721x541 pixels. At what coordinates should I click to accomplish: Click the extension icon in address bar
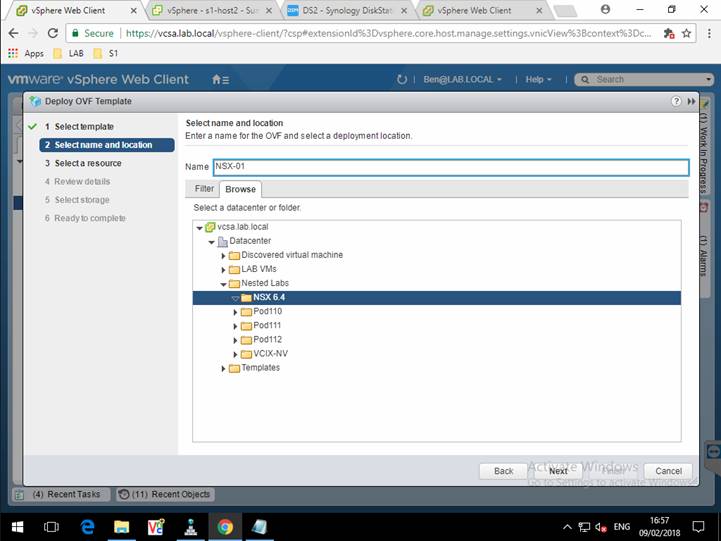[669, 33]
